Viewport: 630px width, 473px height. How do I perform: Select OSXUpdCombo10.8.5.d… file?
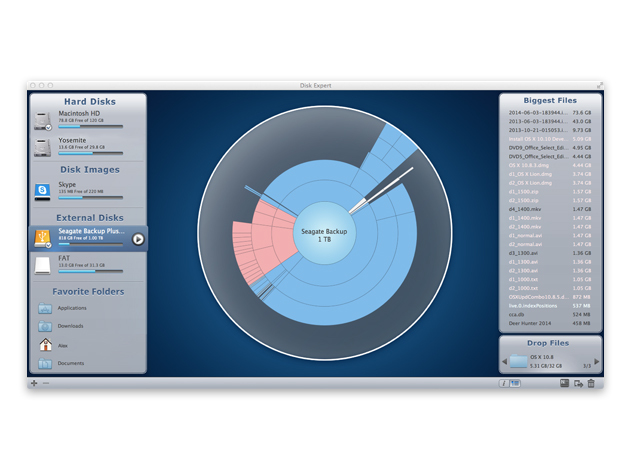pyautogui.click(x=550, y=297)
